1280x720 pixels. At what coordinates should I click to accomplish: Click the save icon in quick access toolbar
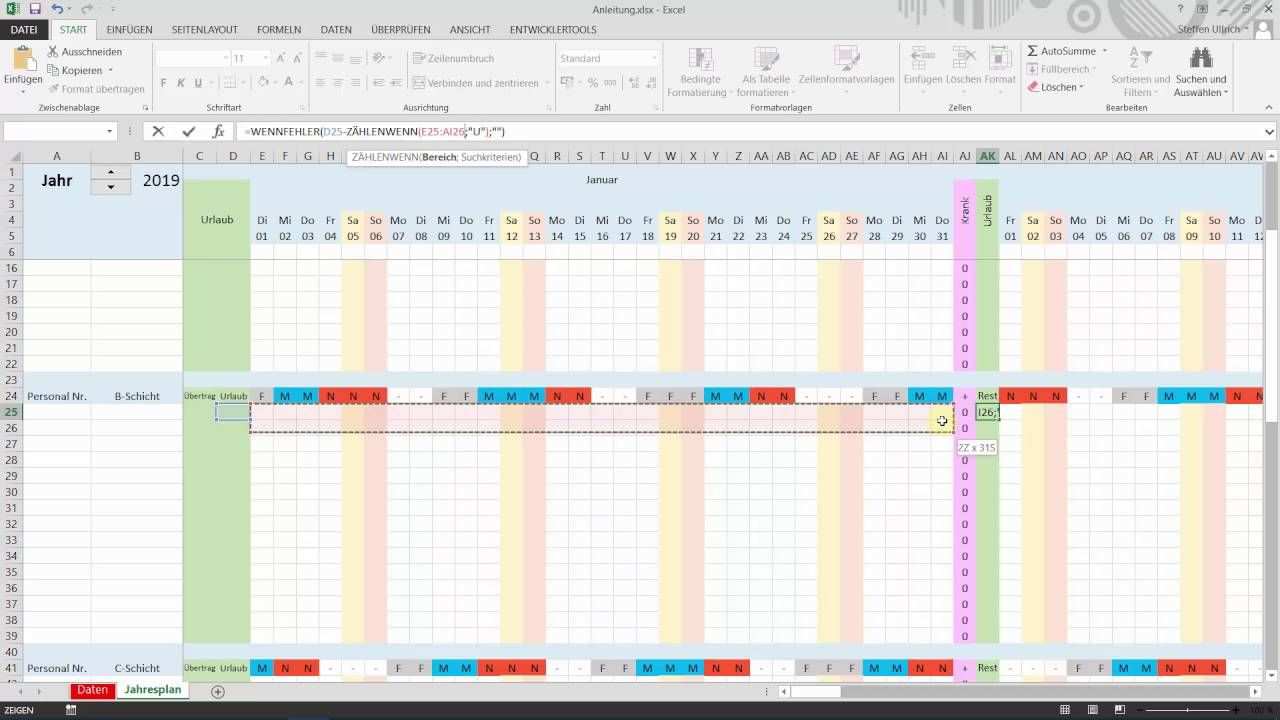[x=35, y=8]
